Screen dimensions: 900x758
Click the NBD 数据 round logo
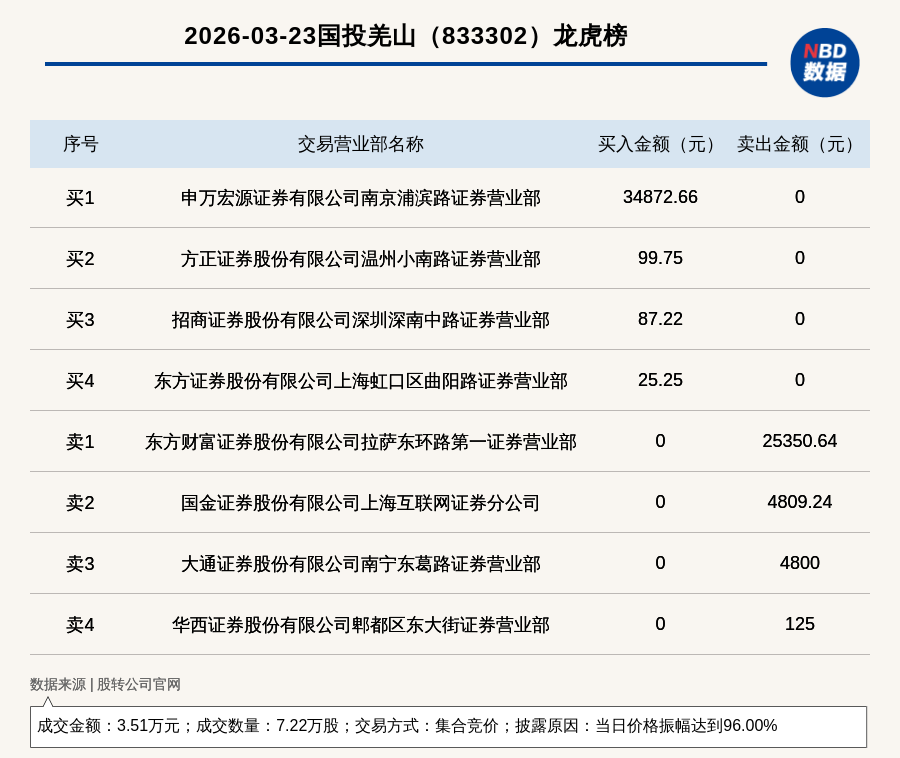click(x=824, y=62)
